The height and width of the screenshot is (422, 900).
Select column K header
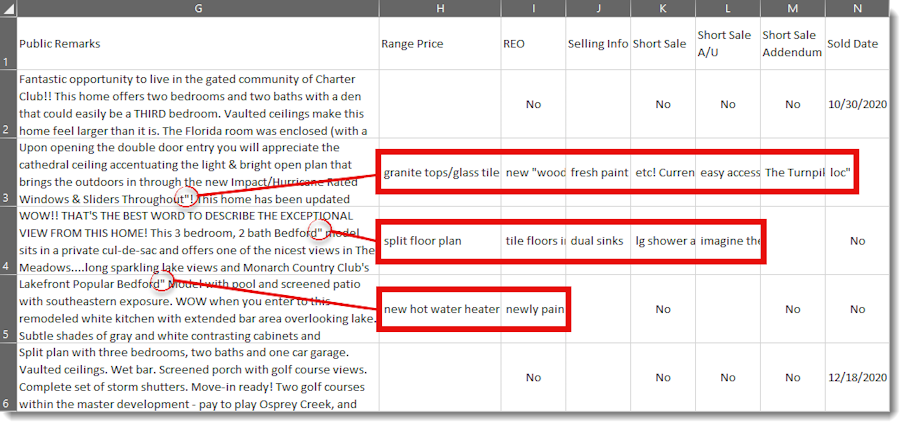(663, 8)
